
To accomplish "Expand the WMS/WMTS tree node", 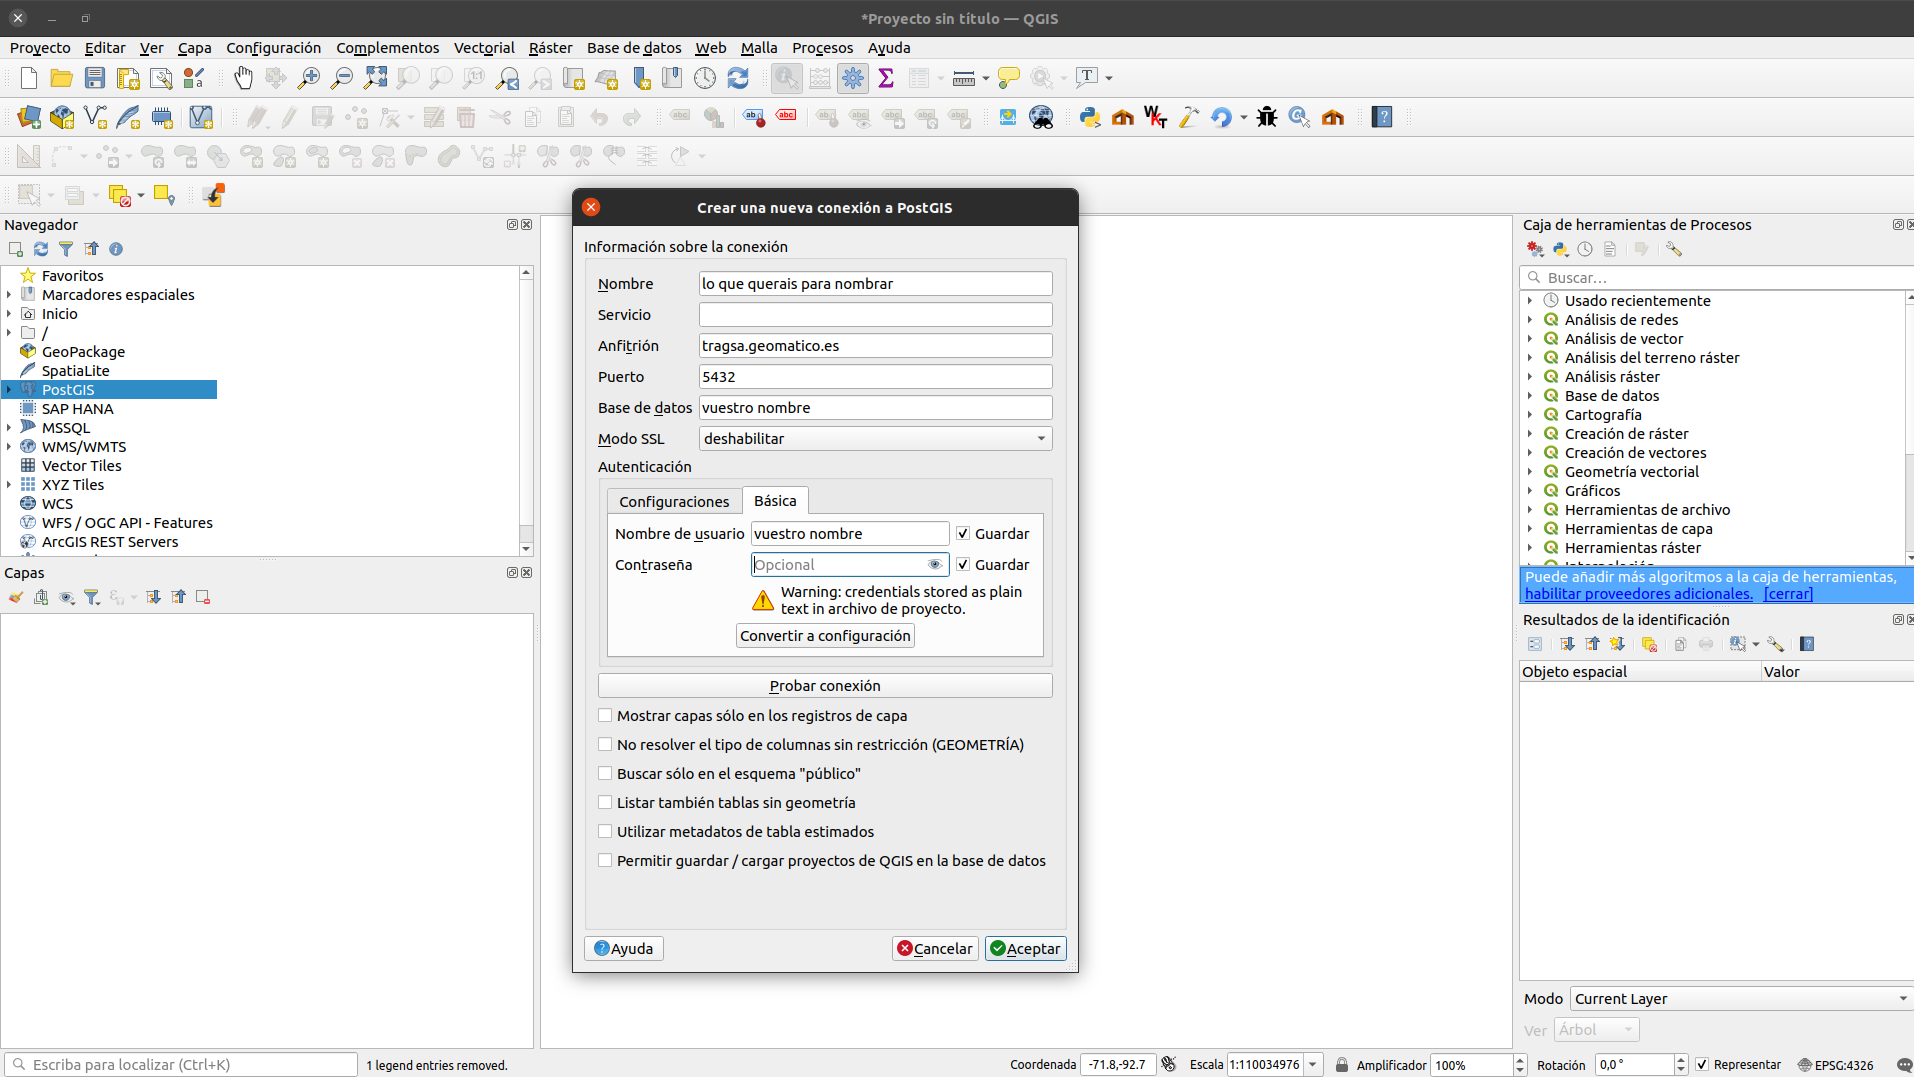I will (x=9, y=447).
